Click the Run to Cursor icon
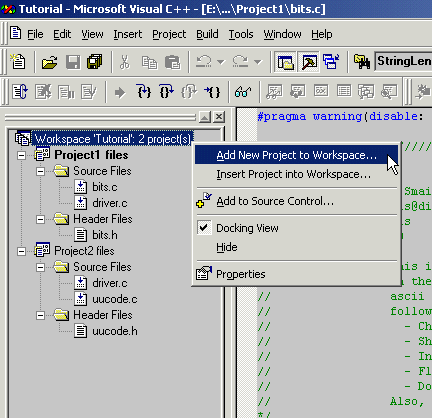Viewport: 432px width, 418px height. [x=212, y=91]
